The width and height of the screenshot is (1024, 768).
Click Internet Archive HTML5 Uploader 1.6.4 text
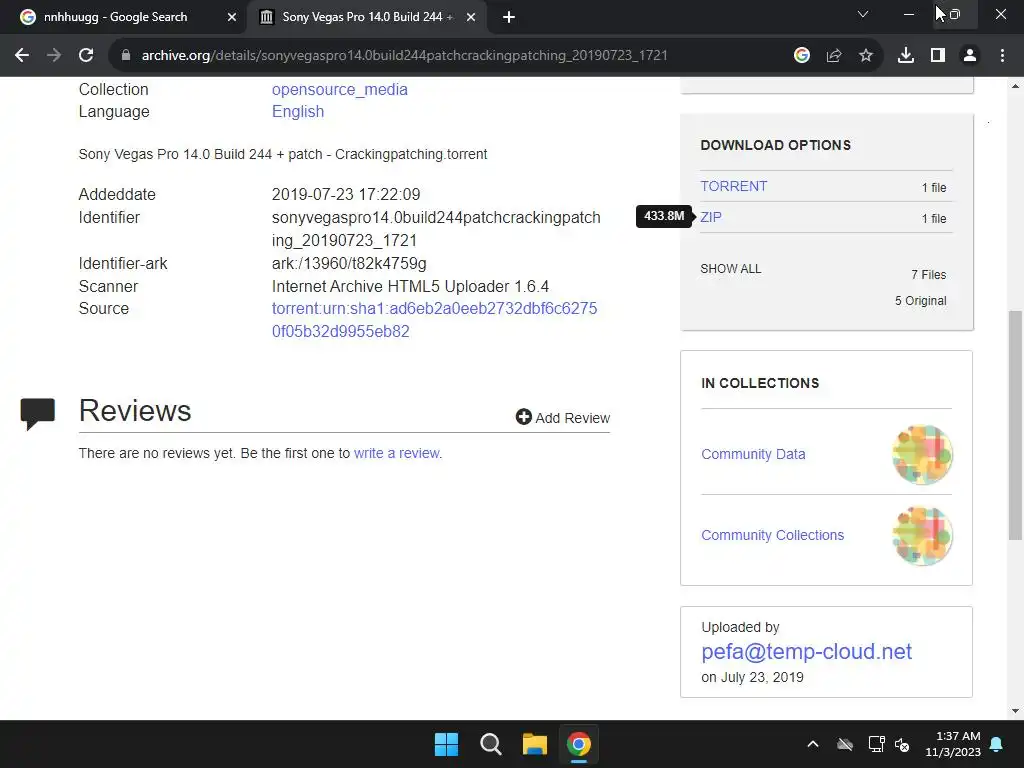[x=410, y=287]
